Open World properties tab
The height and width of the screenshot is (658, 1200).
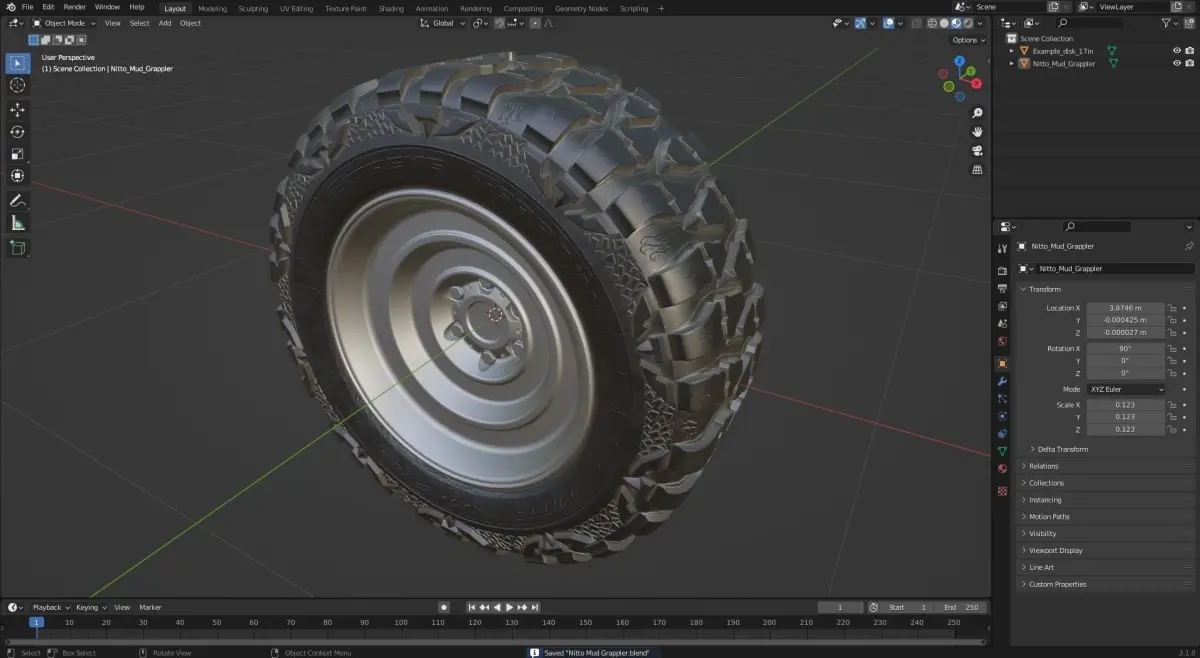[x=1002, y=342]
